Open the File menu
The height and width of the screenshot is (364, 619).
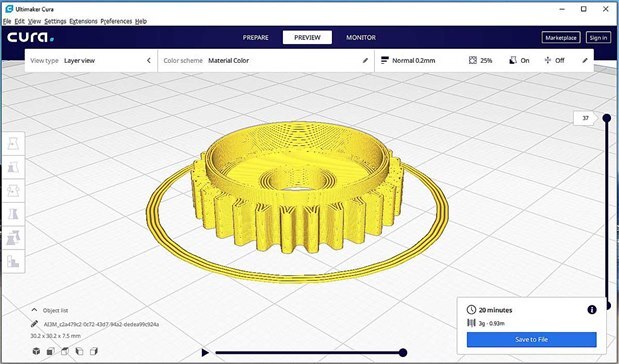(x=7, y=21)
